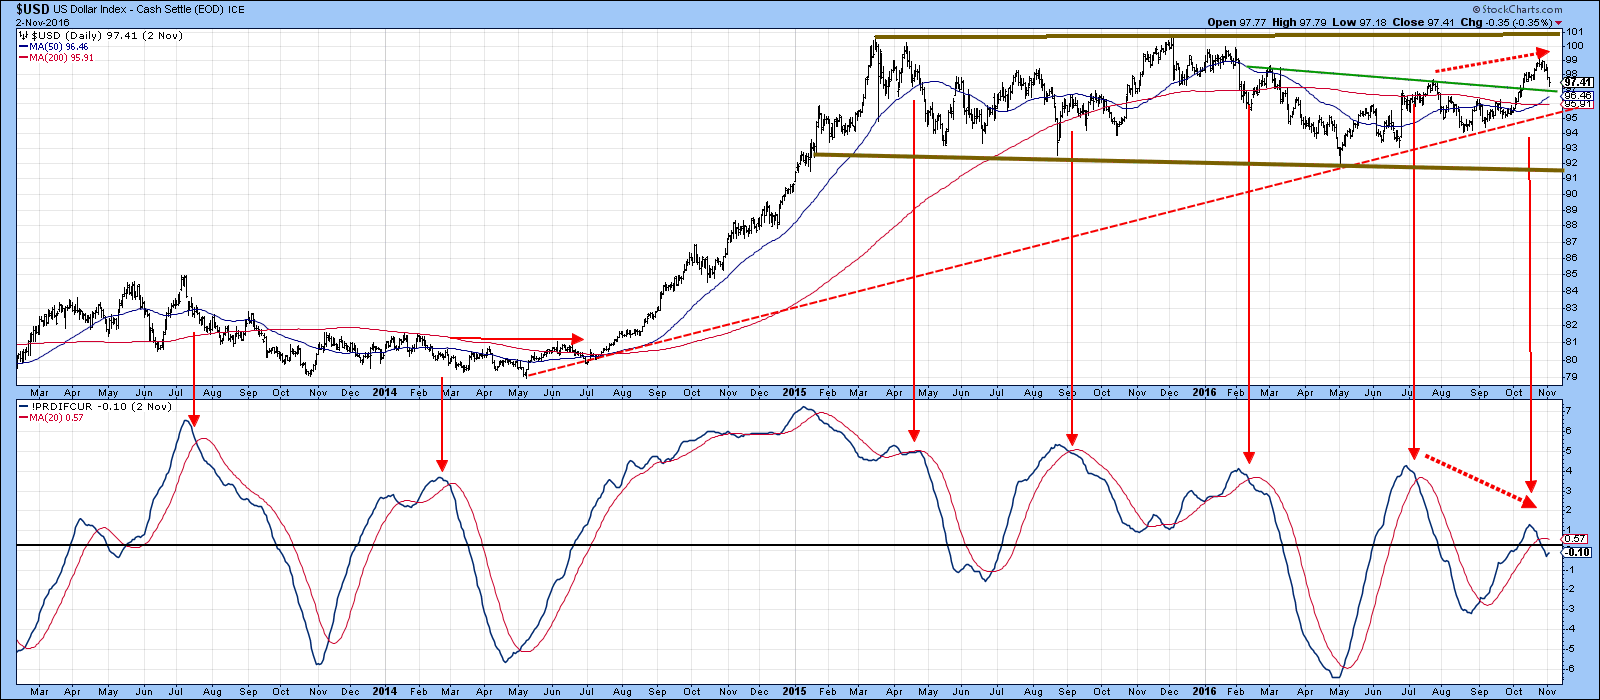Click the dotted red arrowhead near price 99
Screen dimensions: 1600x700
pos(1540,53)
